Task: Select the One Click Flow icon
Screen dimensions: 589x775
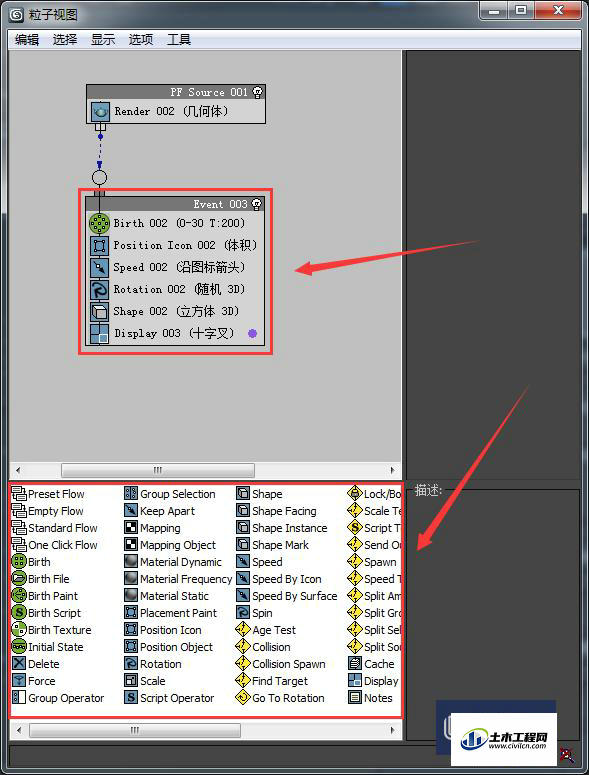Action: click(19, 545)
